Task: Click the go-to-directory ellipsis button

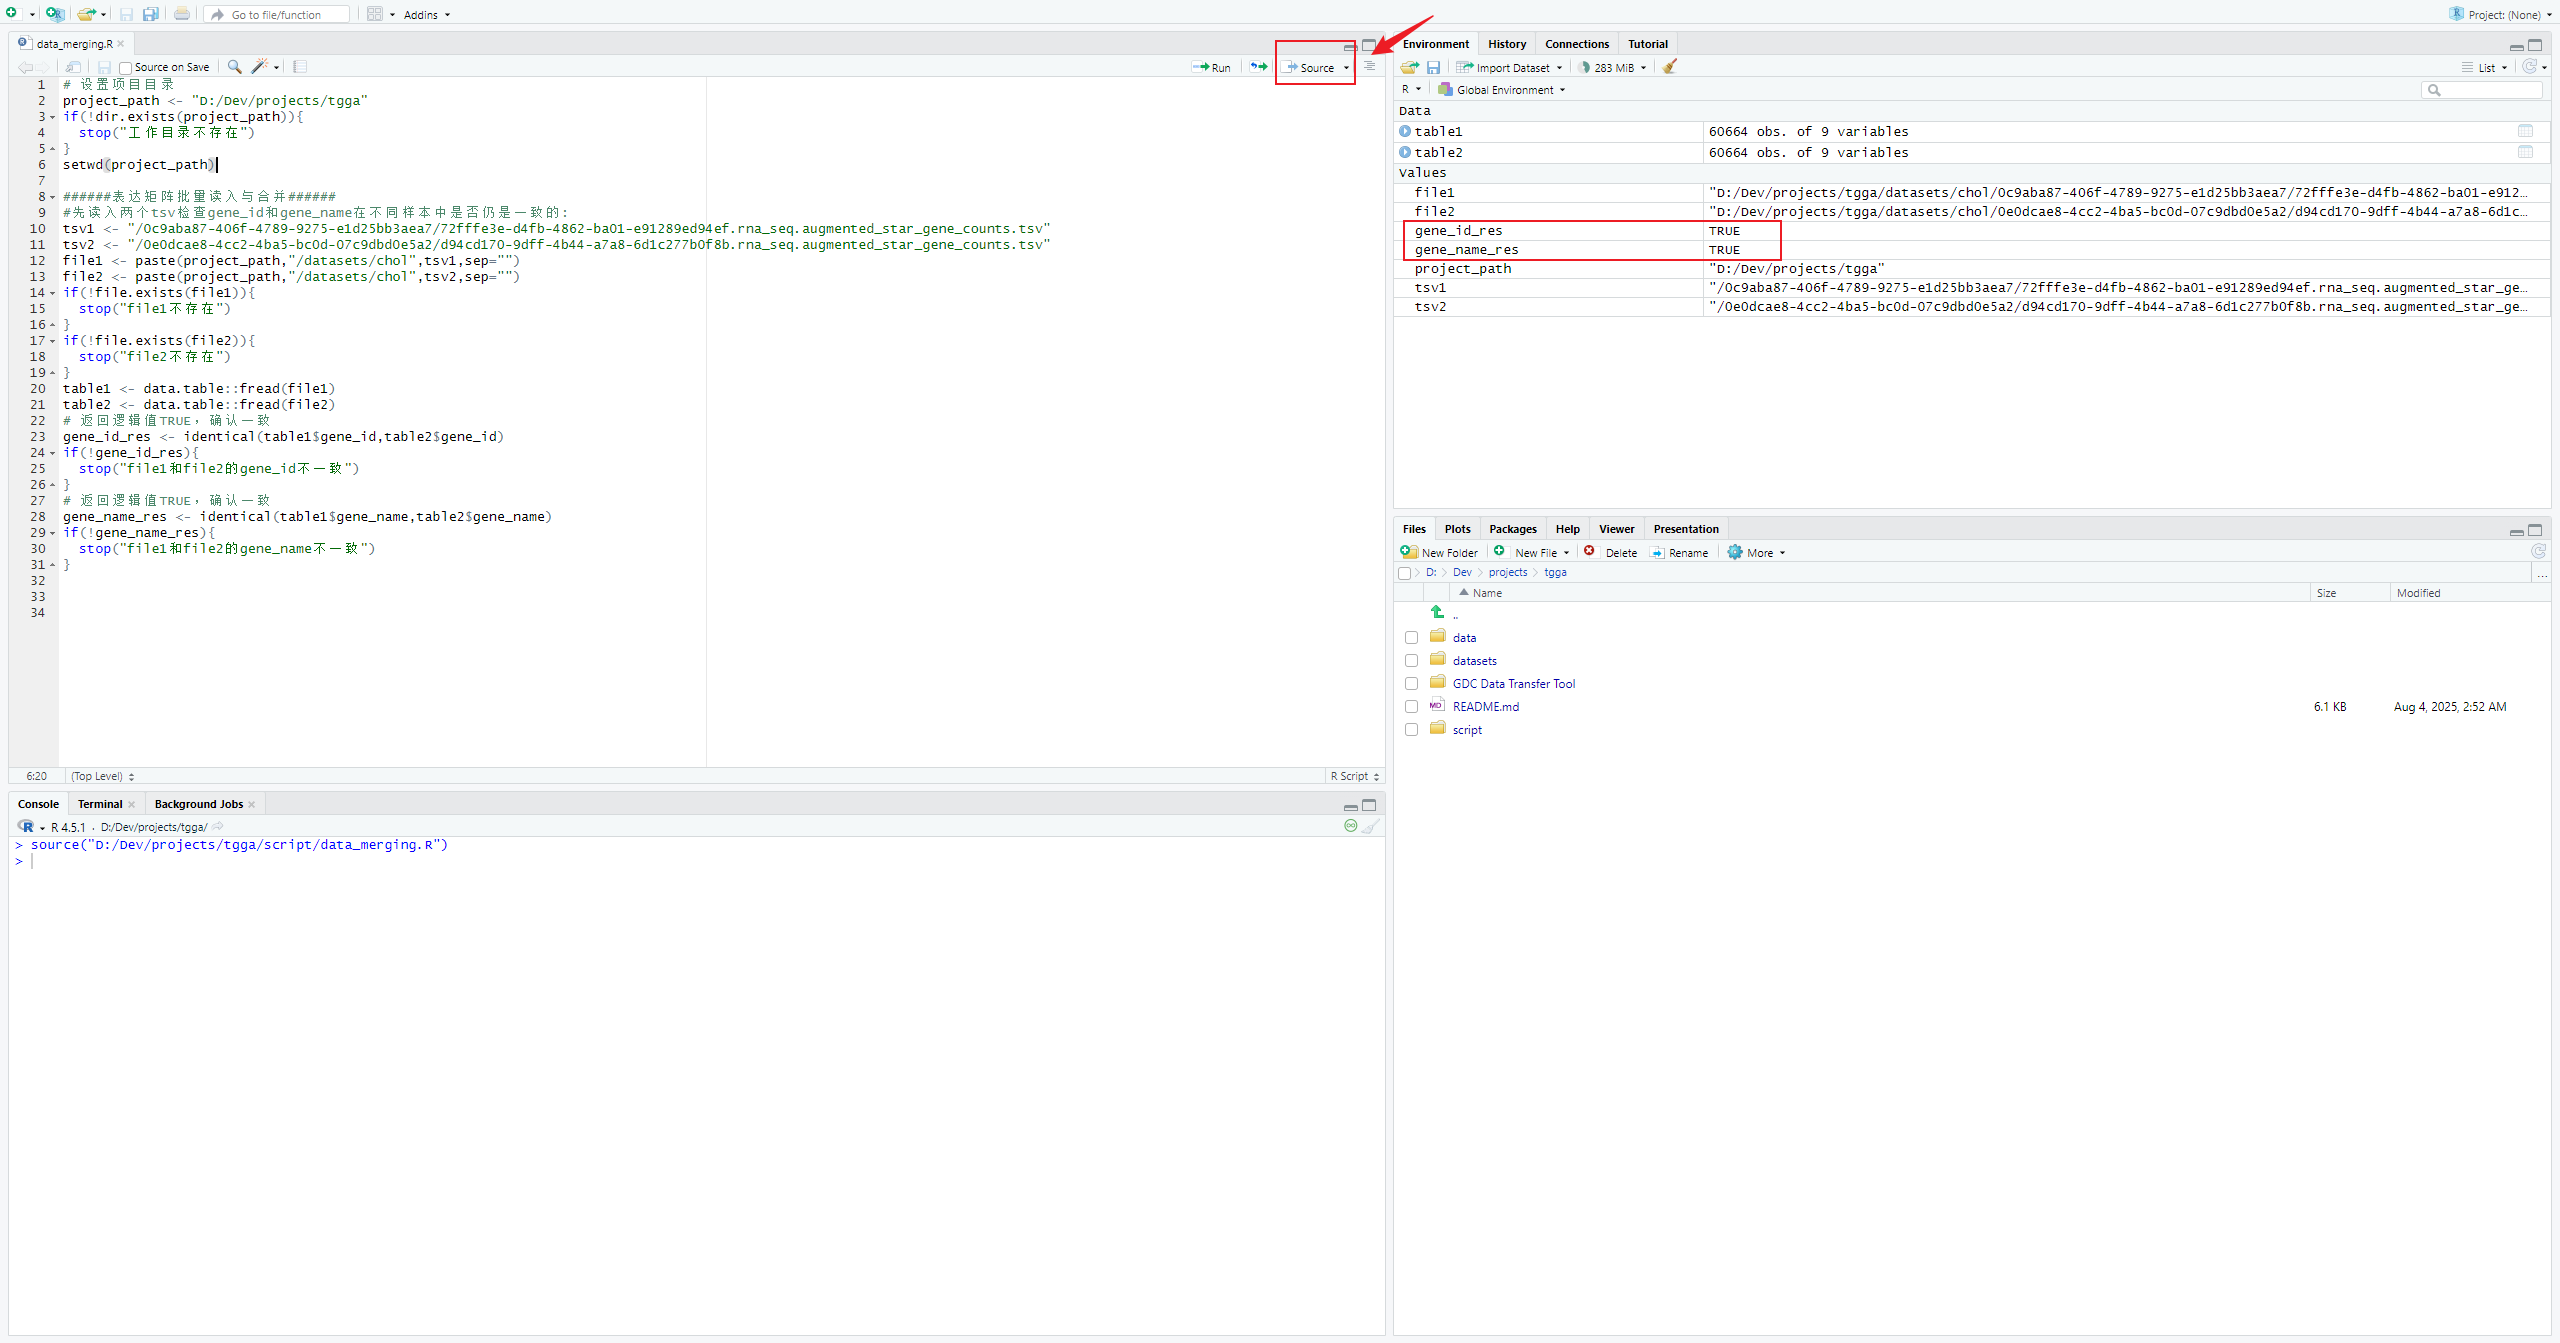Action: click(2542, 573)
